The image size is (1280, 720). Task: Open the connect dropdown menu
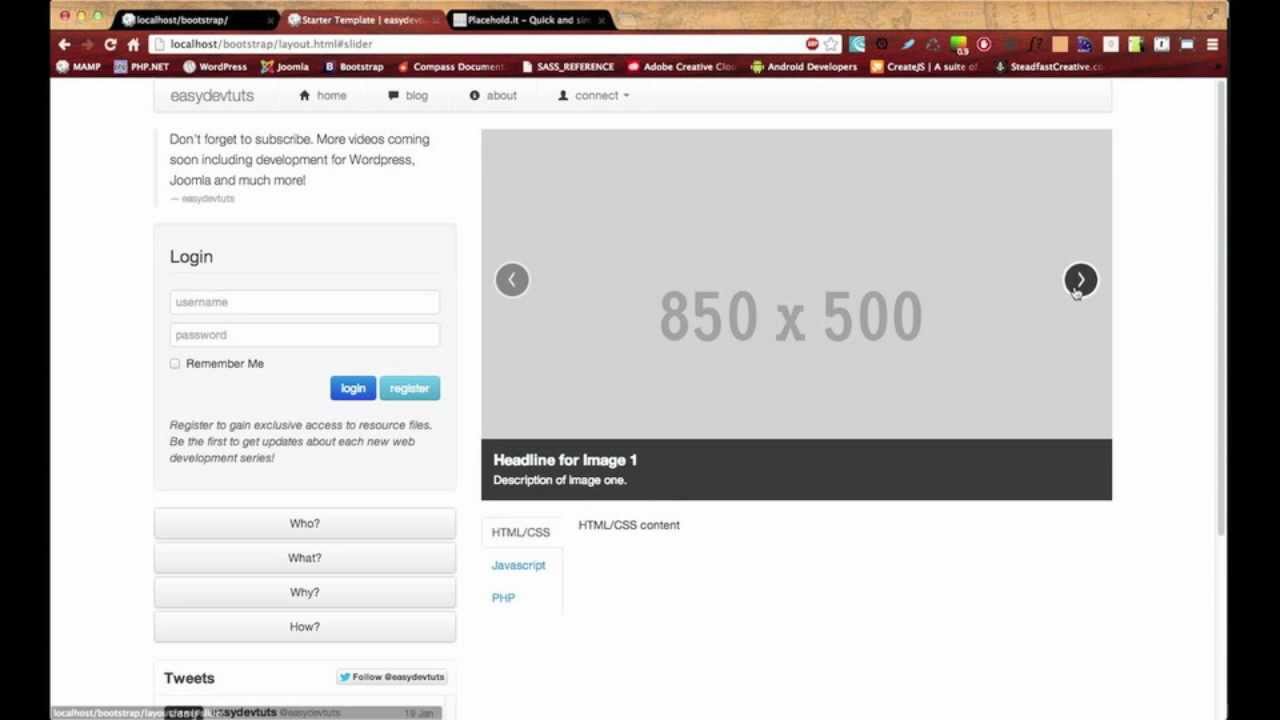point(594,95)
